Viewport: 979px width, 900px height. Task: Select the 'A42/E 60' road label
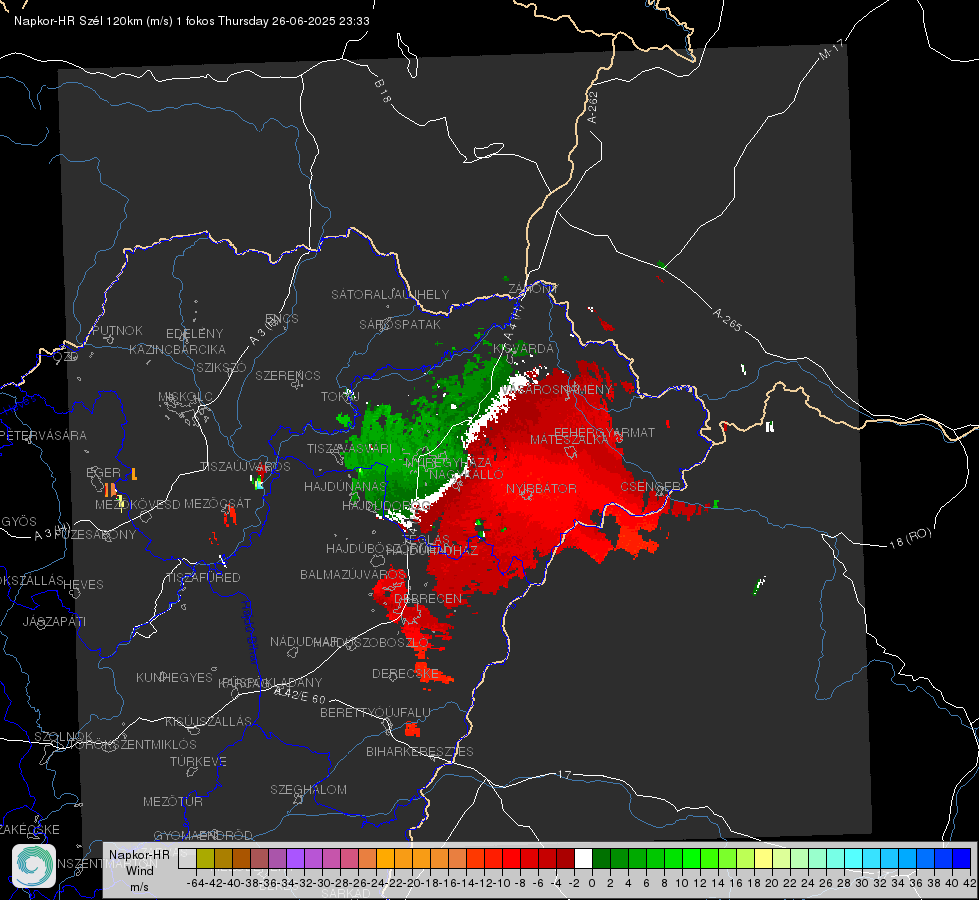pos(300,695)
